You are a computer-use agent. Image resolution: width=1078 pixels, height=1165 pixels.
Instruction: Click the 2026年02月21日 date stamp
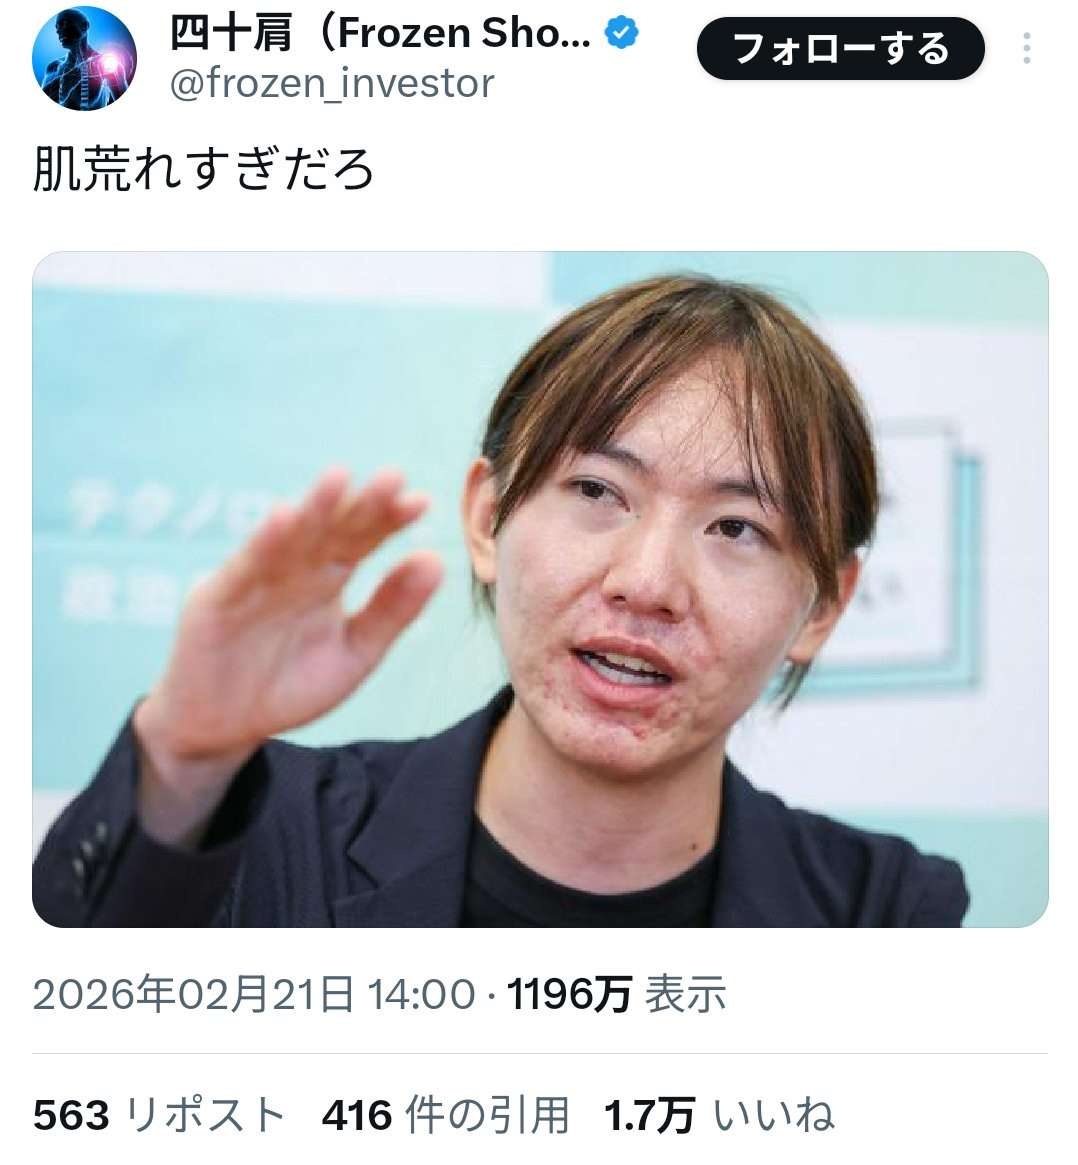click(x=193, y=993)
